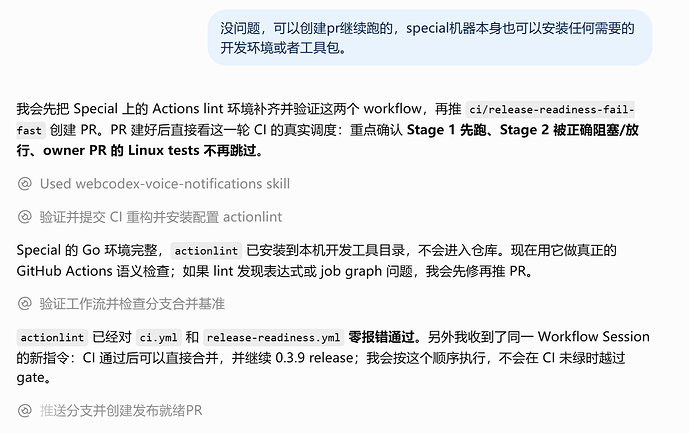Click the GitHub Actions 语义检查 sentence
This screenshot has height=433, width=689.
93,271
